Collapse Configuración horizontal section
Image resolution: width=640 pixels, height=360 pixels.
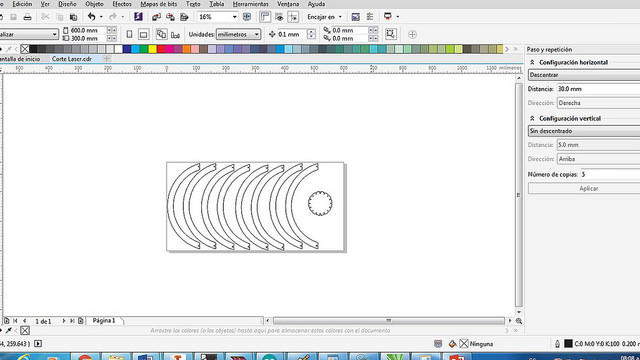click(532, 62)
